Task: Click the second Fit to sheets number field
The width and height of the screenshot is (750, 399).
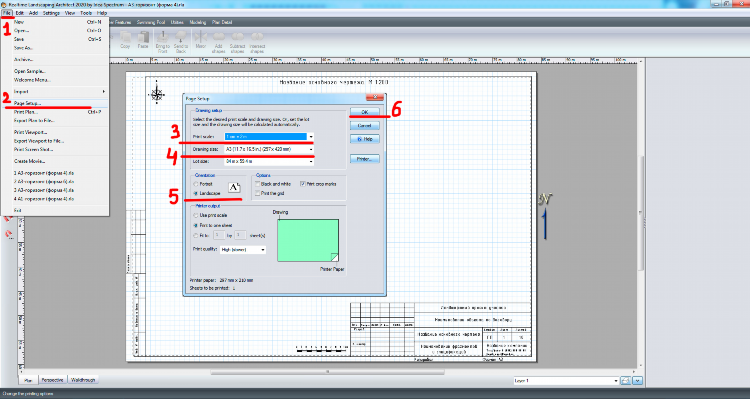Action: 241,235
